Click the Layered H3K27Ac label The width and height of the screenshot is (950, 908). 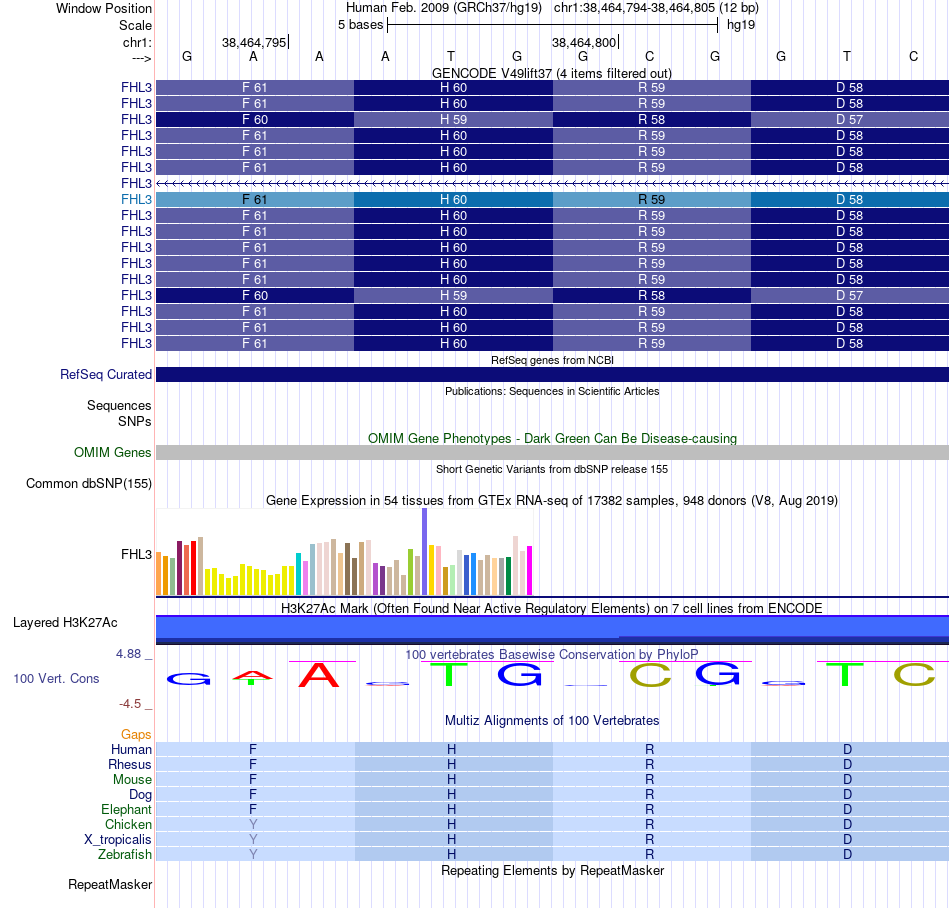pos(65,623)
